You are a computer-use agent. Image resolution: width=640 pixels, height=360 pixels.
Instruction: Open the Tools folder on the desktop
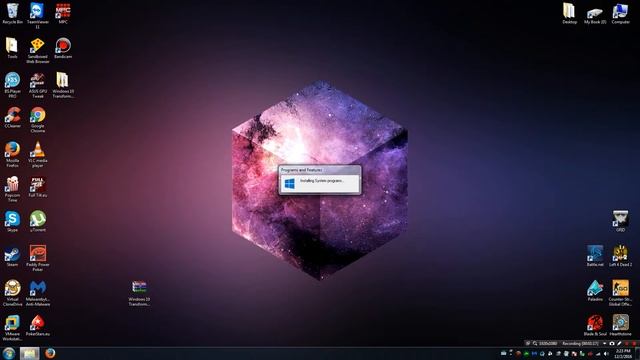12,48
